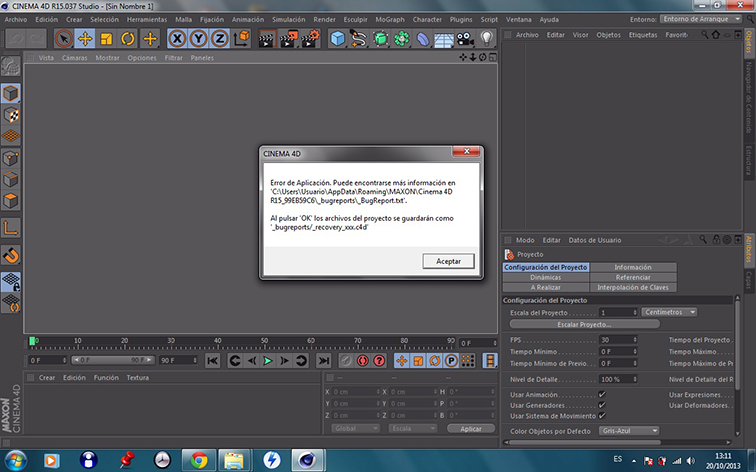Click the timeline green playhead marker
Screen dimensions: 756x472
32,341
